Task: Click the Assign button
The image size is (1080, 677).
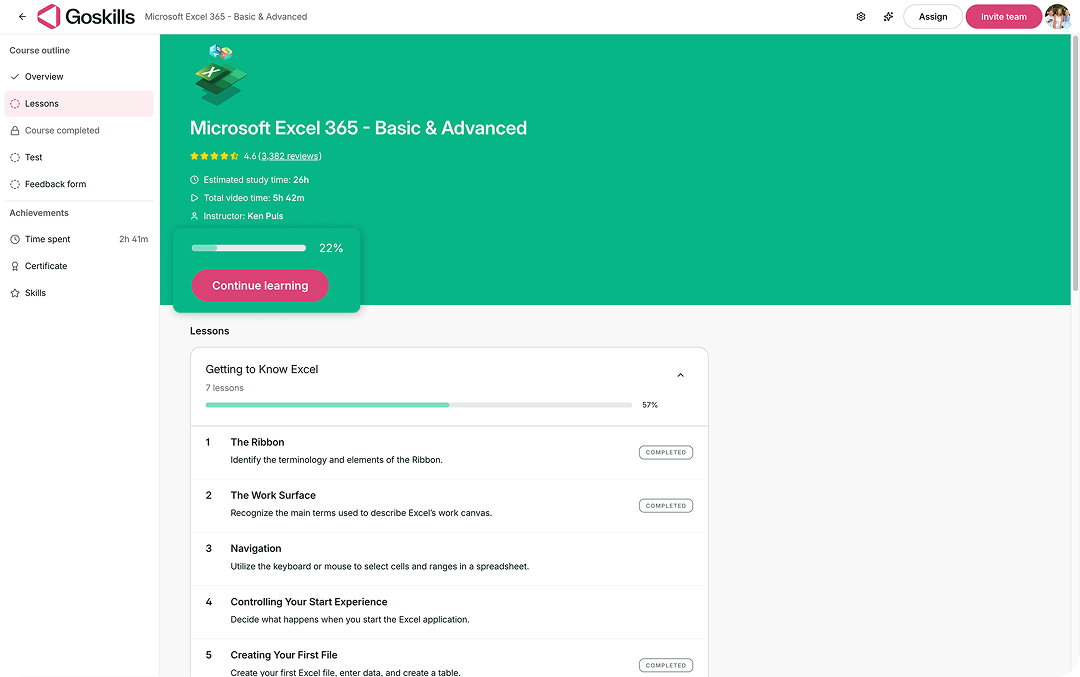Action: pos(933,17)
